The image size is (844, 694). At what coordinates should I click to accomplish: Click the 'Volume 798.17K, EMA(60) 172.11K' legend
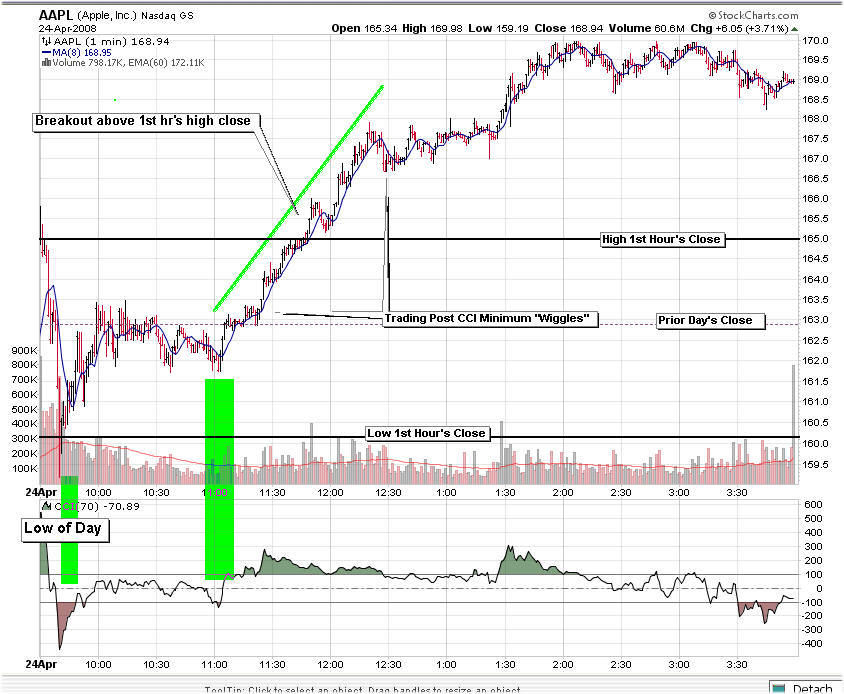[128, 62]
